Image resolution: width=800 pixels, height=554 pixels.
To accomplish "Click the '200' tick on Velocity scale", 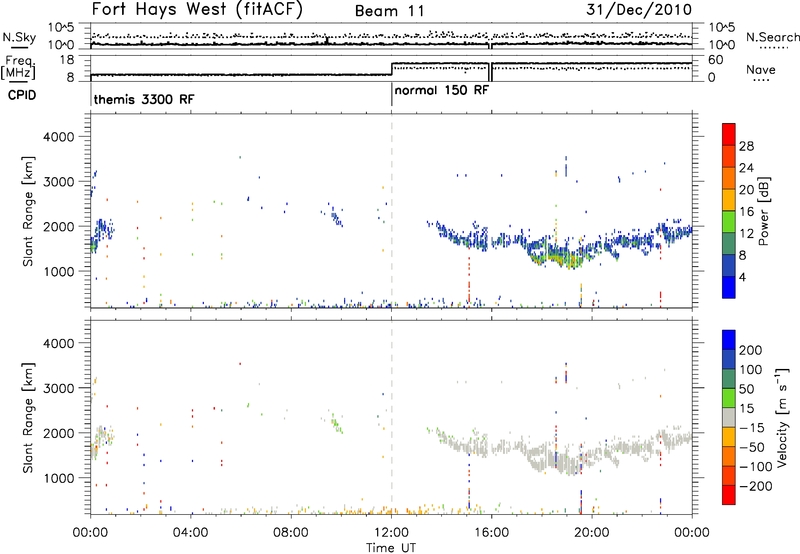I will 751,350.
